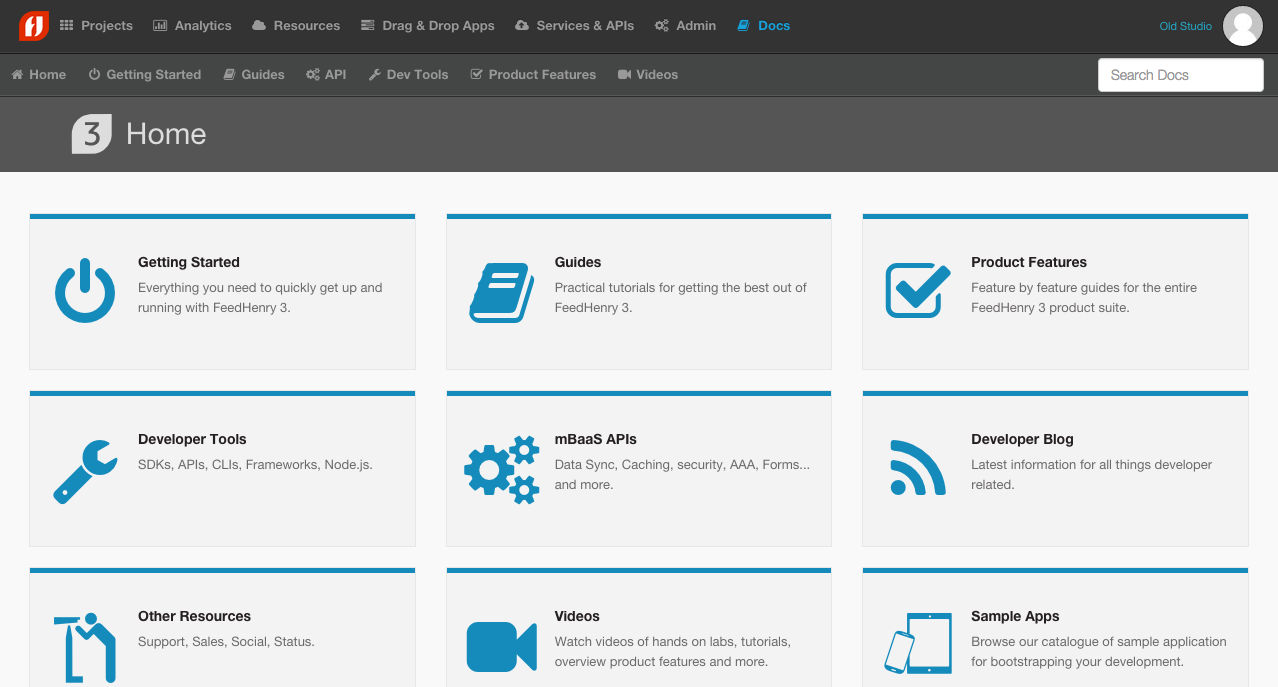Open Guides in sub-navigation bar
1278x687 pixels.
click(254, 75)
